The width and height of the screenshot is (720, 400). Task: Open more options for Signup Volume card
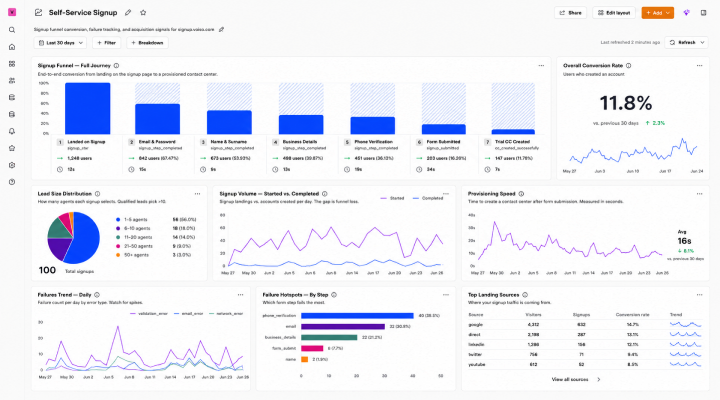tap(446, 194)
